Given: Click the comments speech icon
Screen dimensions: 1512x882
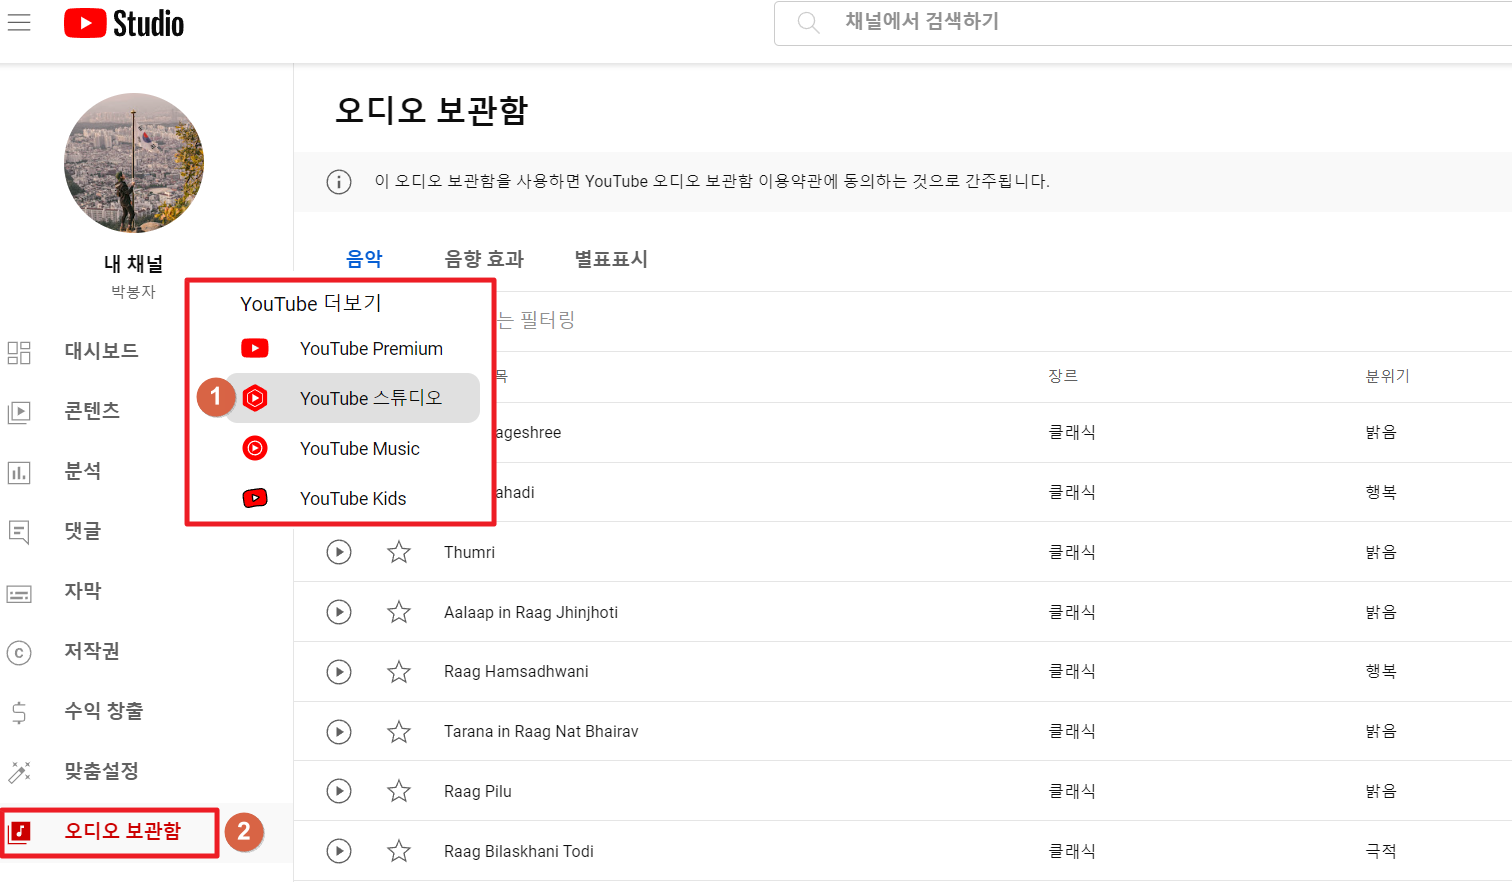Looking at the screenshot, I should (19, 532).
